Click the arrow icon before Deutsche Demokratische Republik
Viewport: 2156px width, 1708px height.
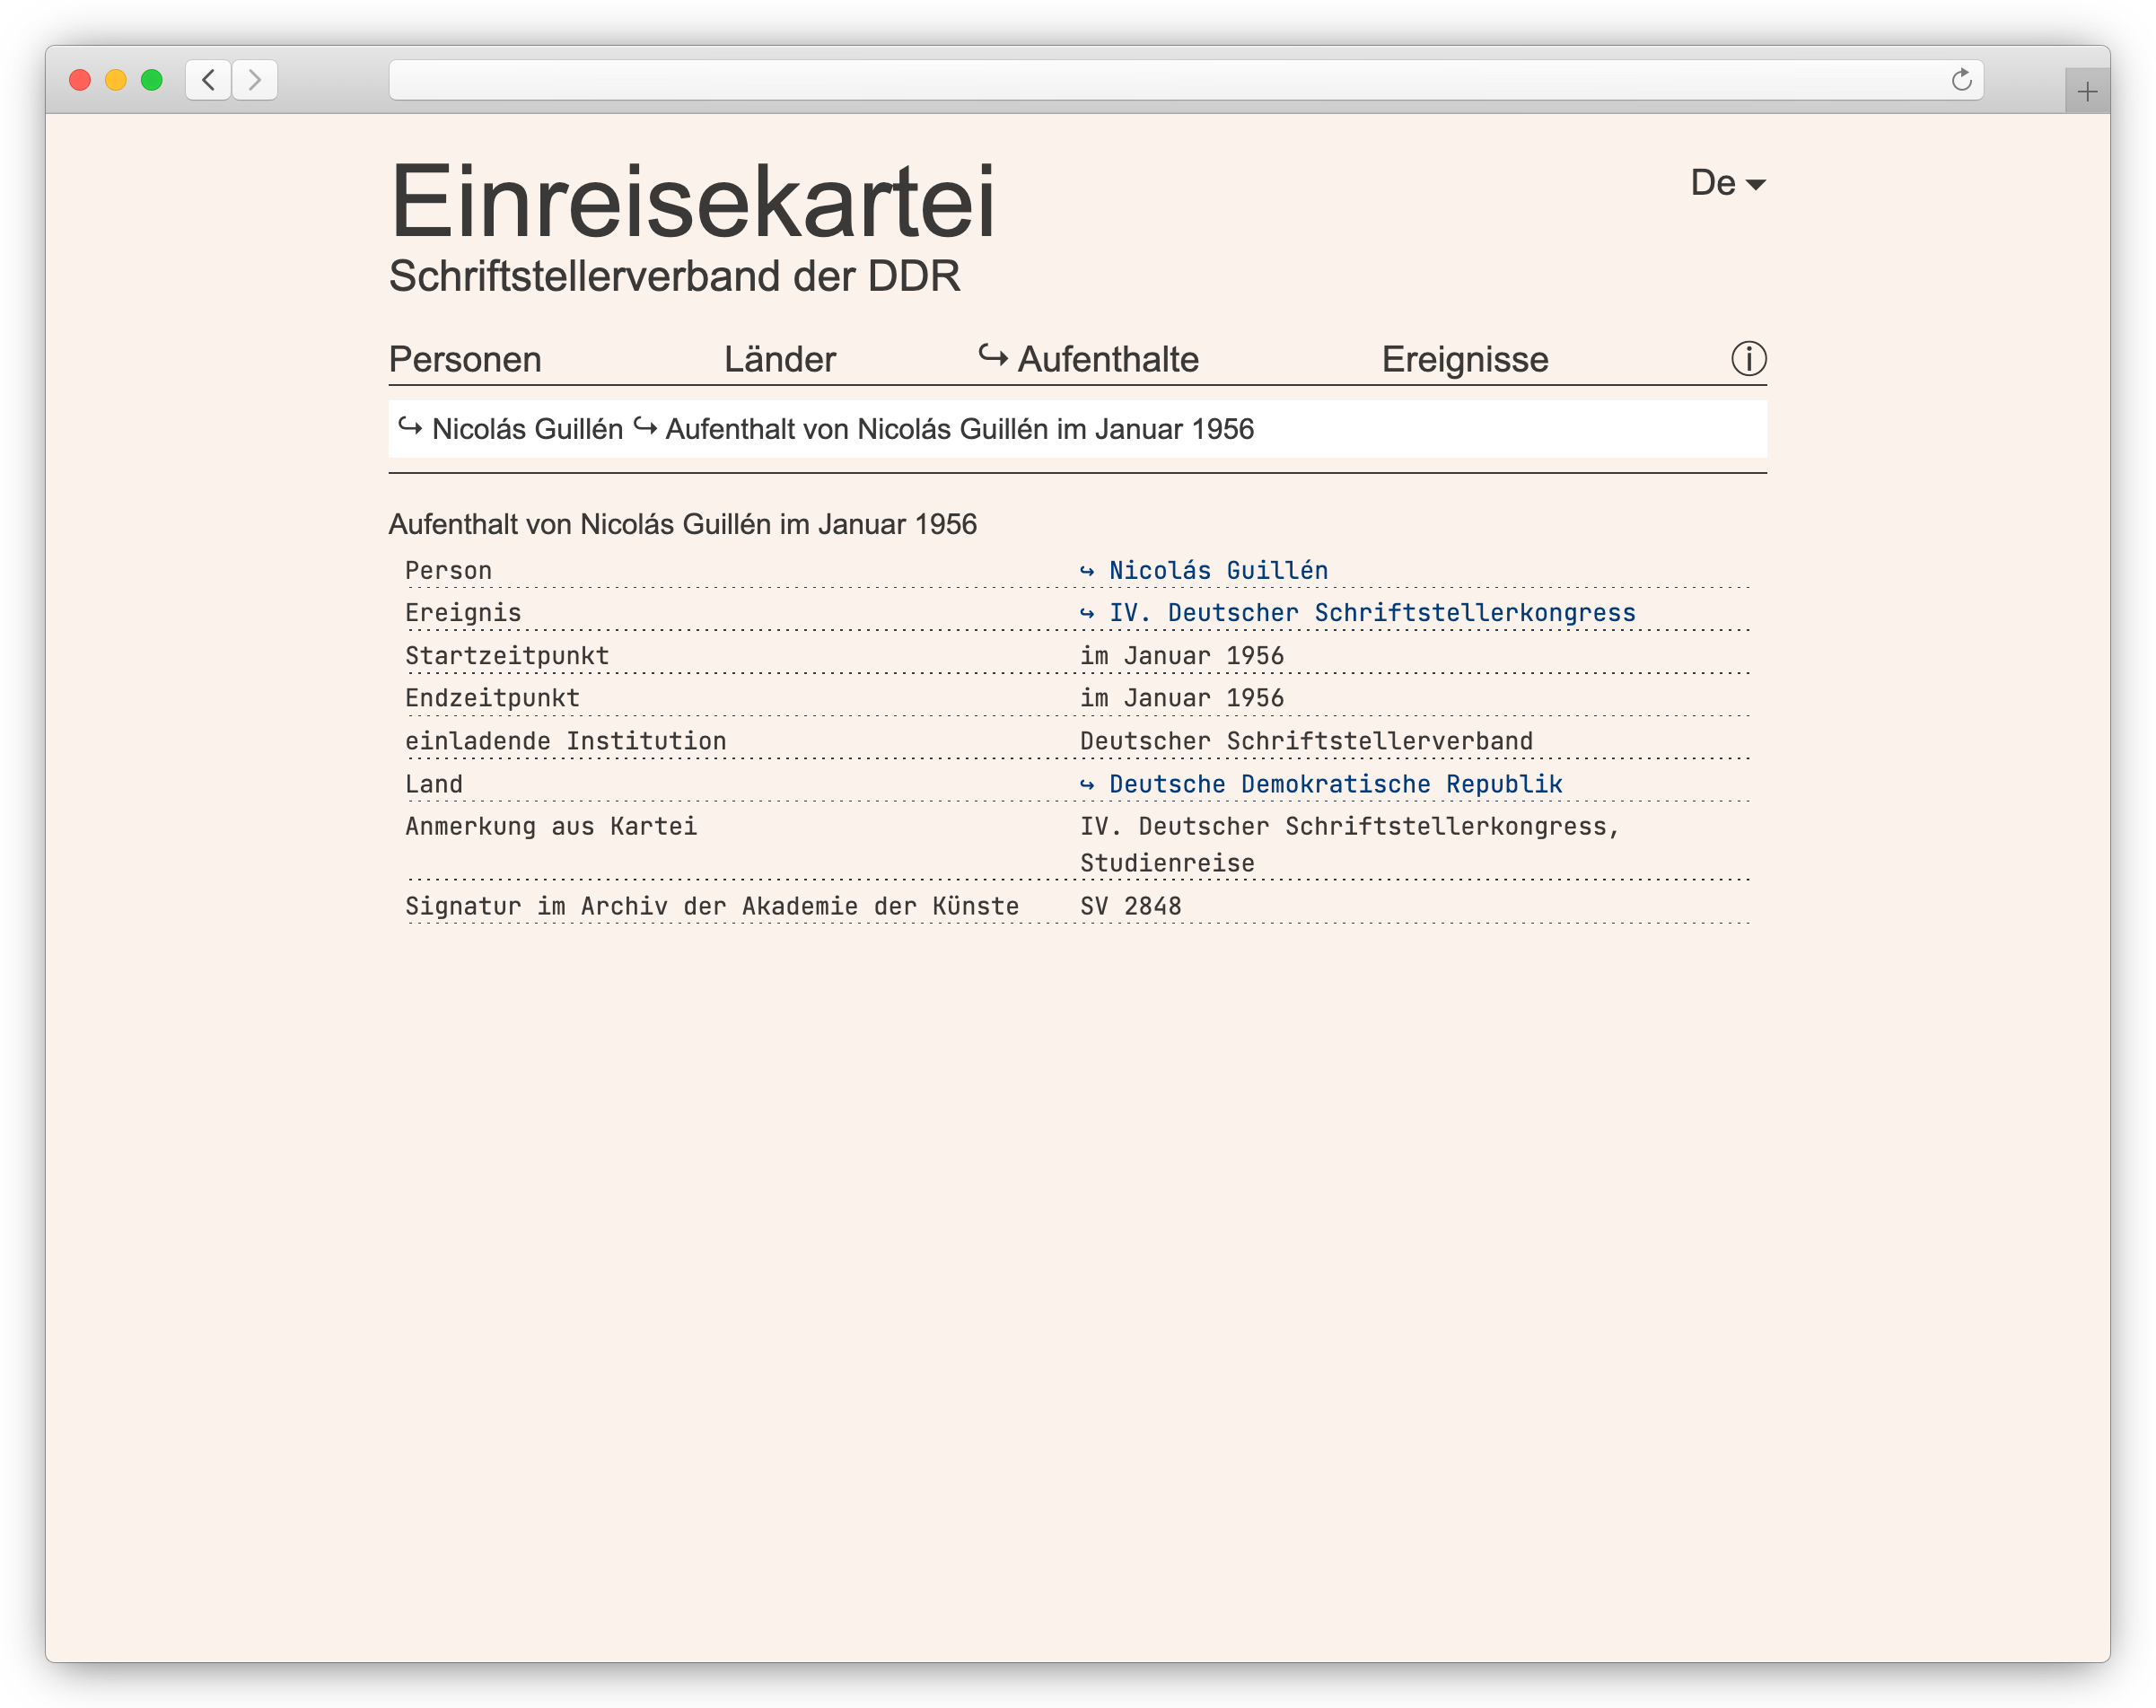tap(1087, 785)
